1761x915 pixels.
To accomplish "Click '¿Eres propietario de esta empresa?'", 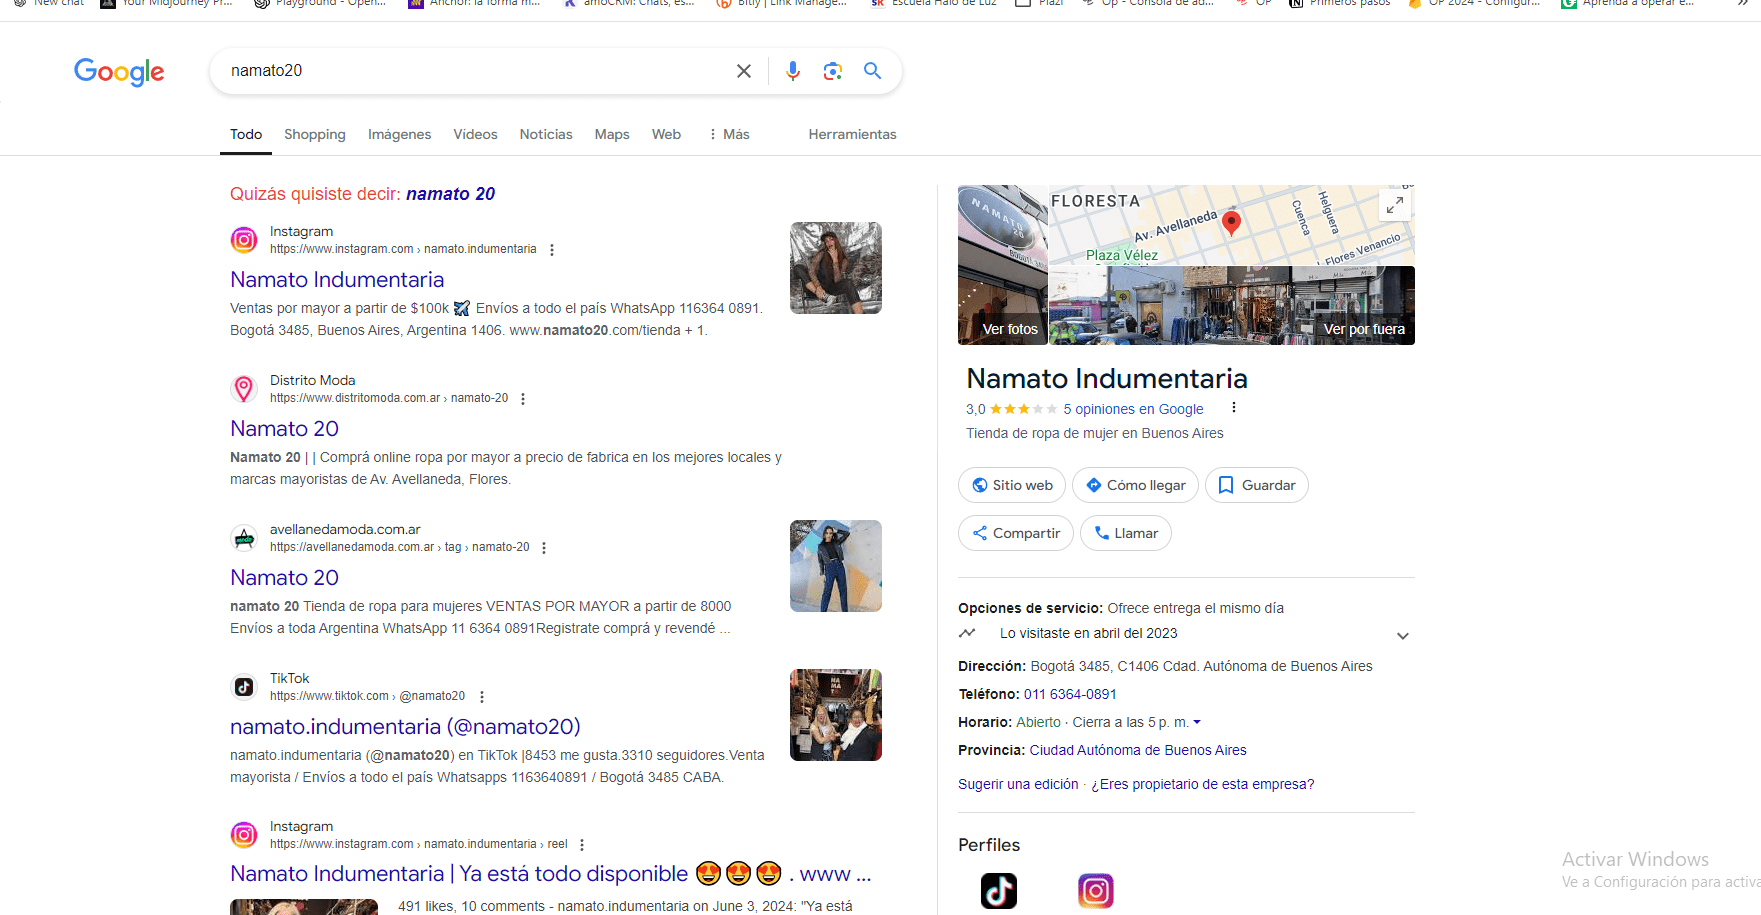I will 1202,784.
